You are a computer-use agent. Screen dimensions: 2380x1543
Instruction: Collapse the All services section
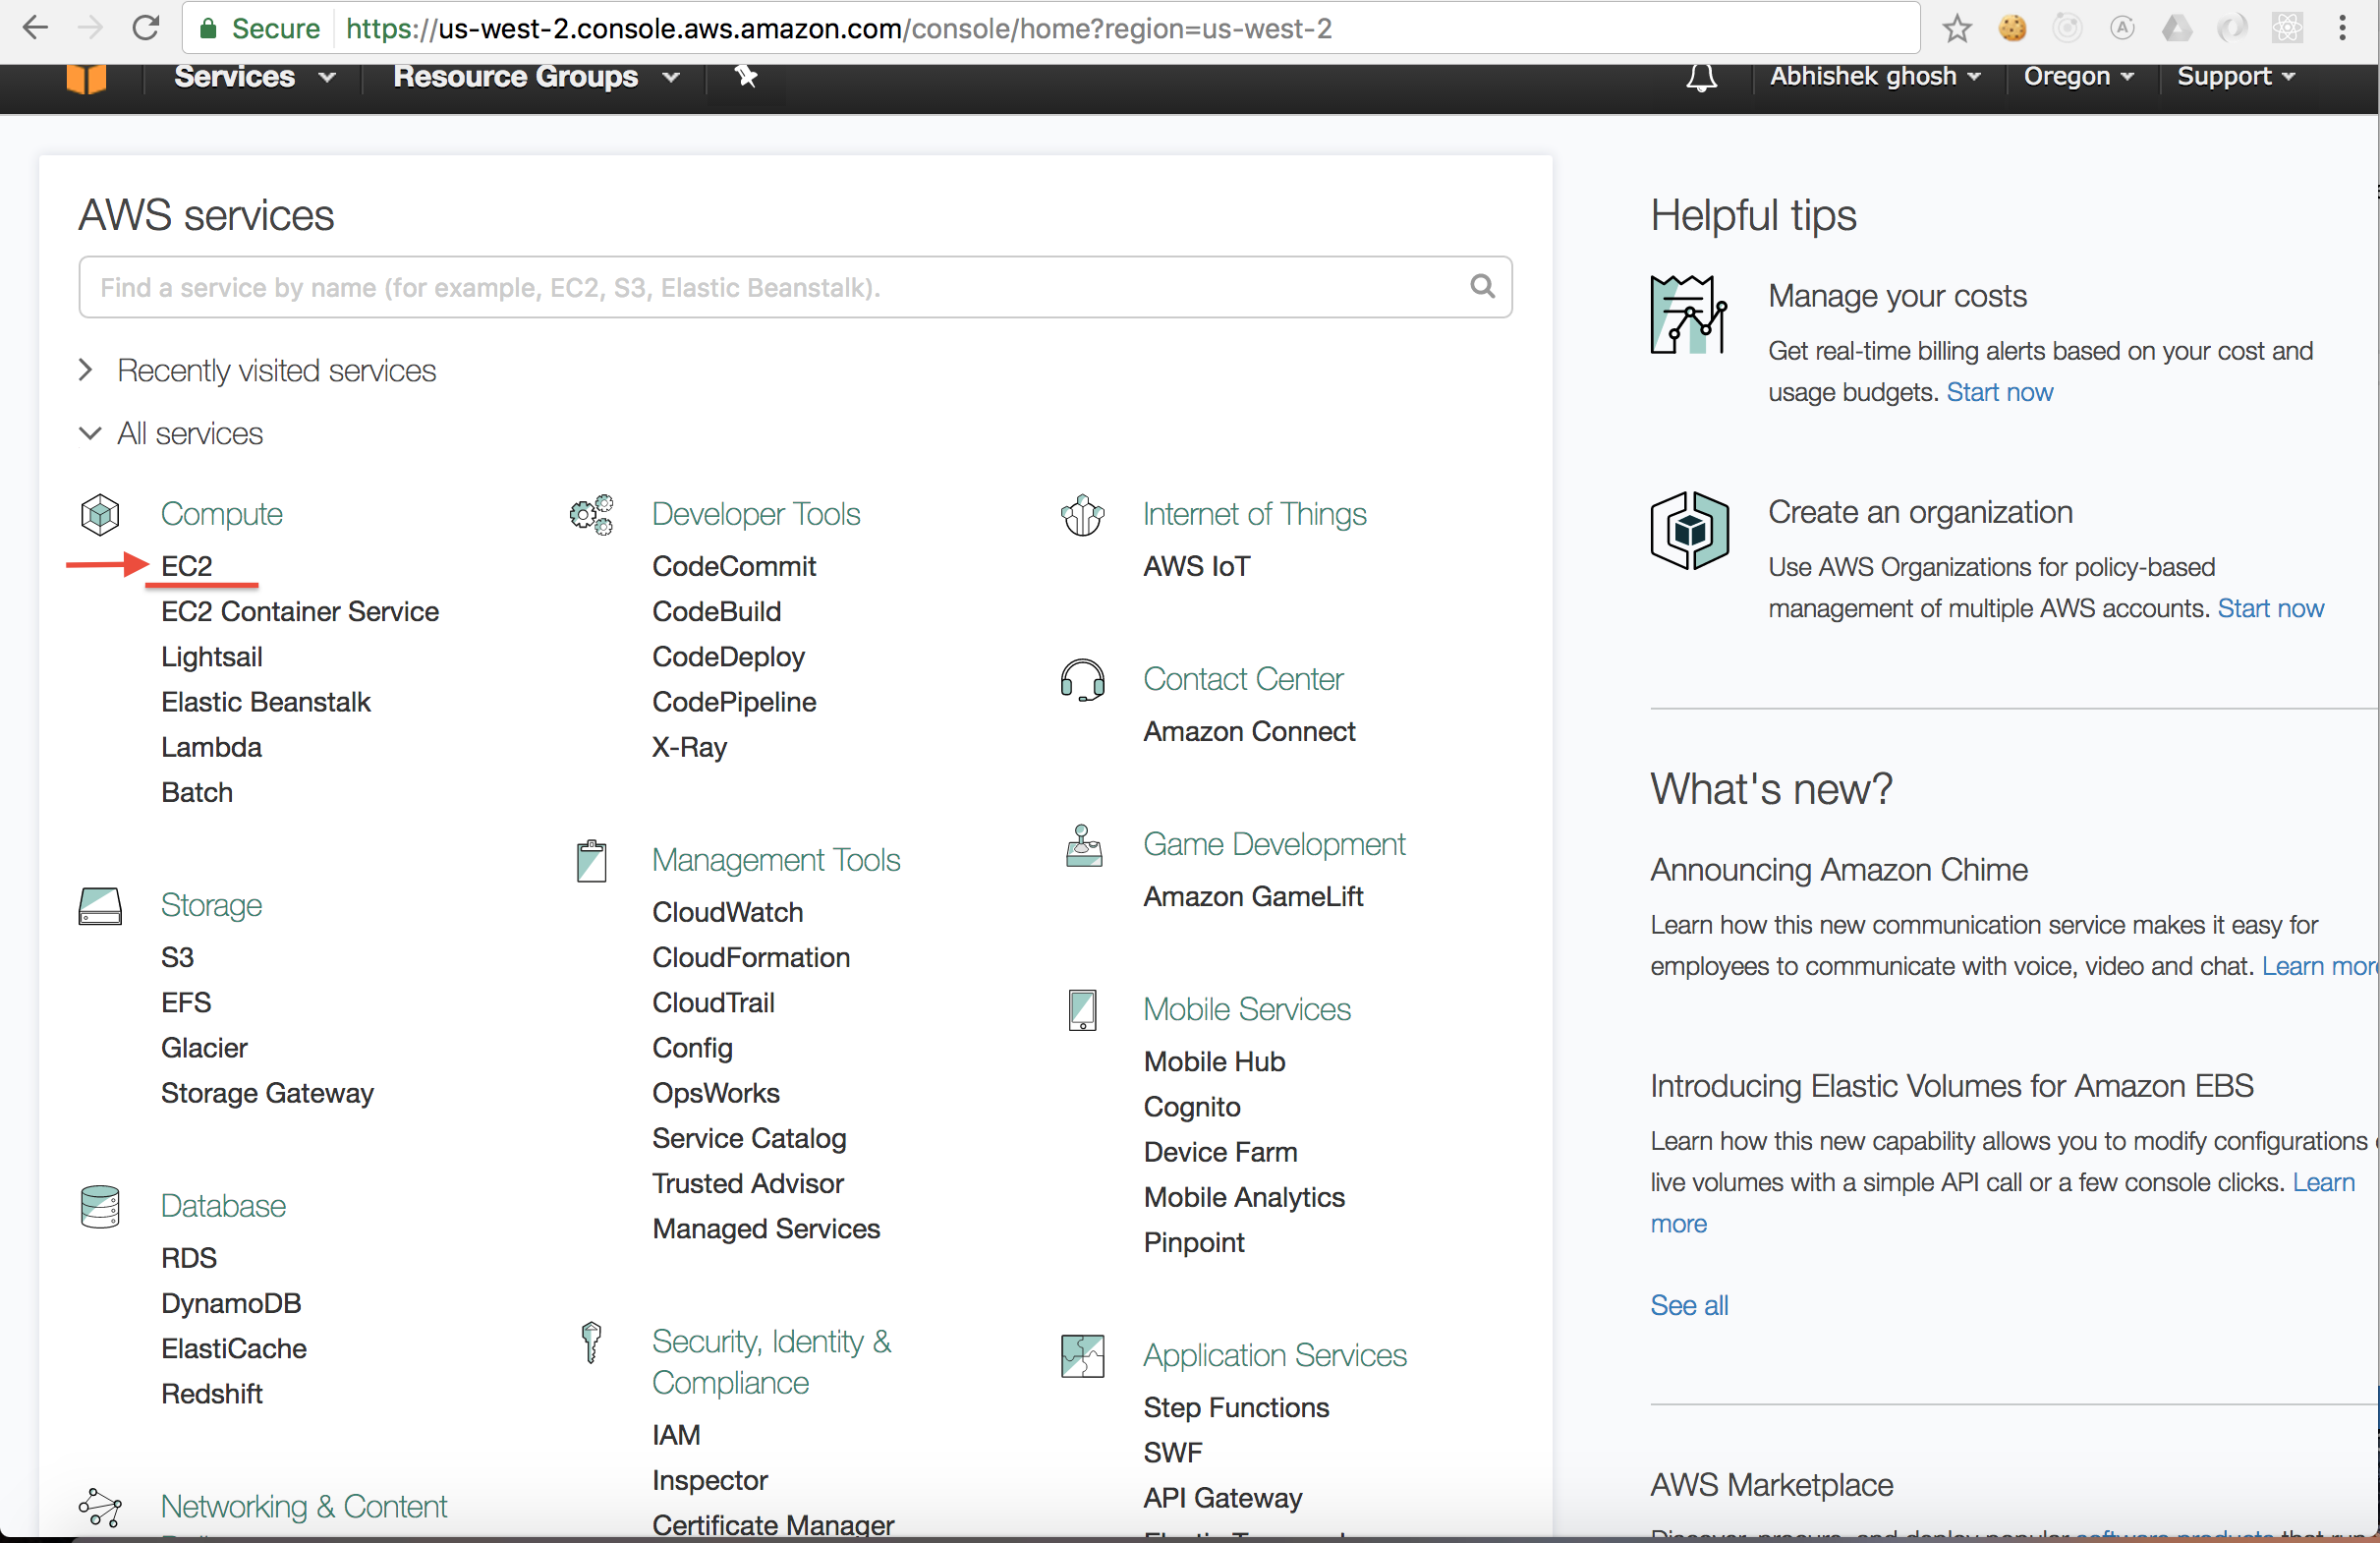(x=189, y=434)
